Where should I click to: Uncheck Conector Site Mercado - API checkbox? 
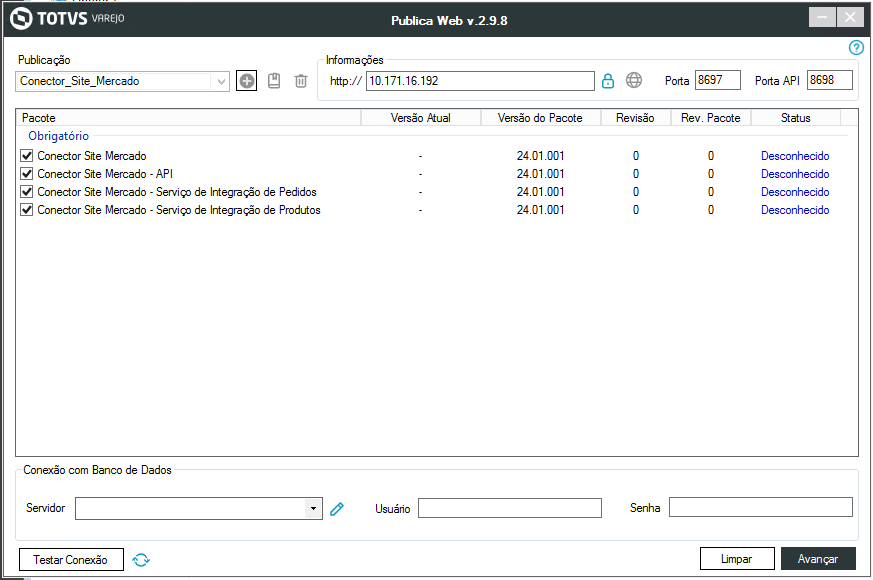click(26, 174)
